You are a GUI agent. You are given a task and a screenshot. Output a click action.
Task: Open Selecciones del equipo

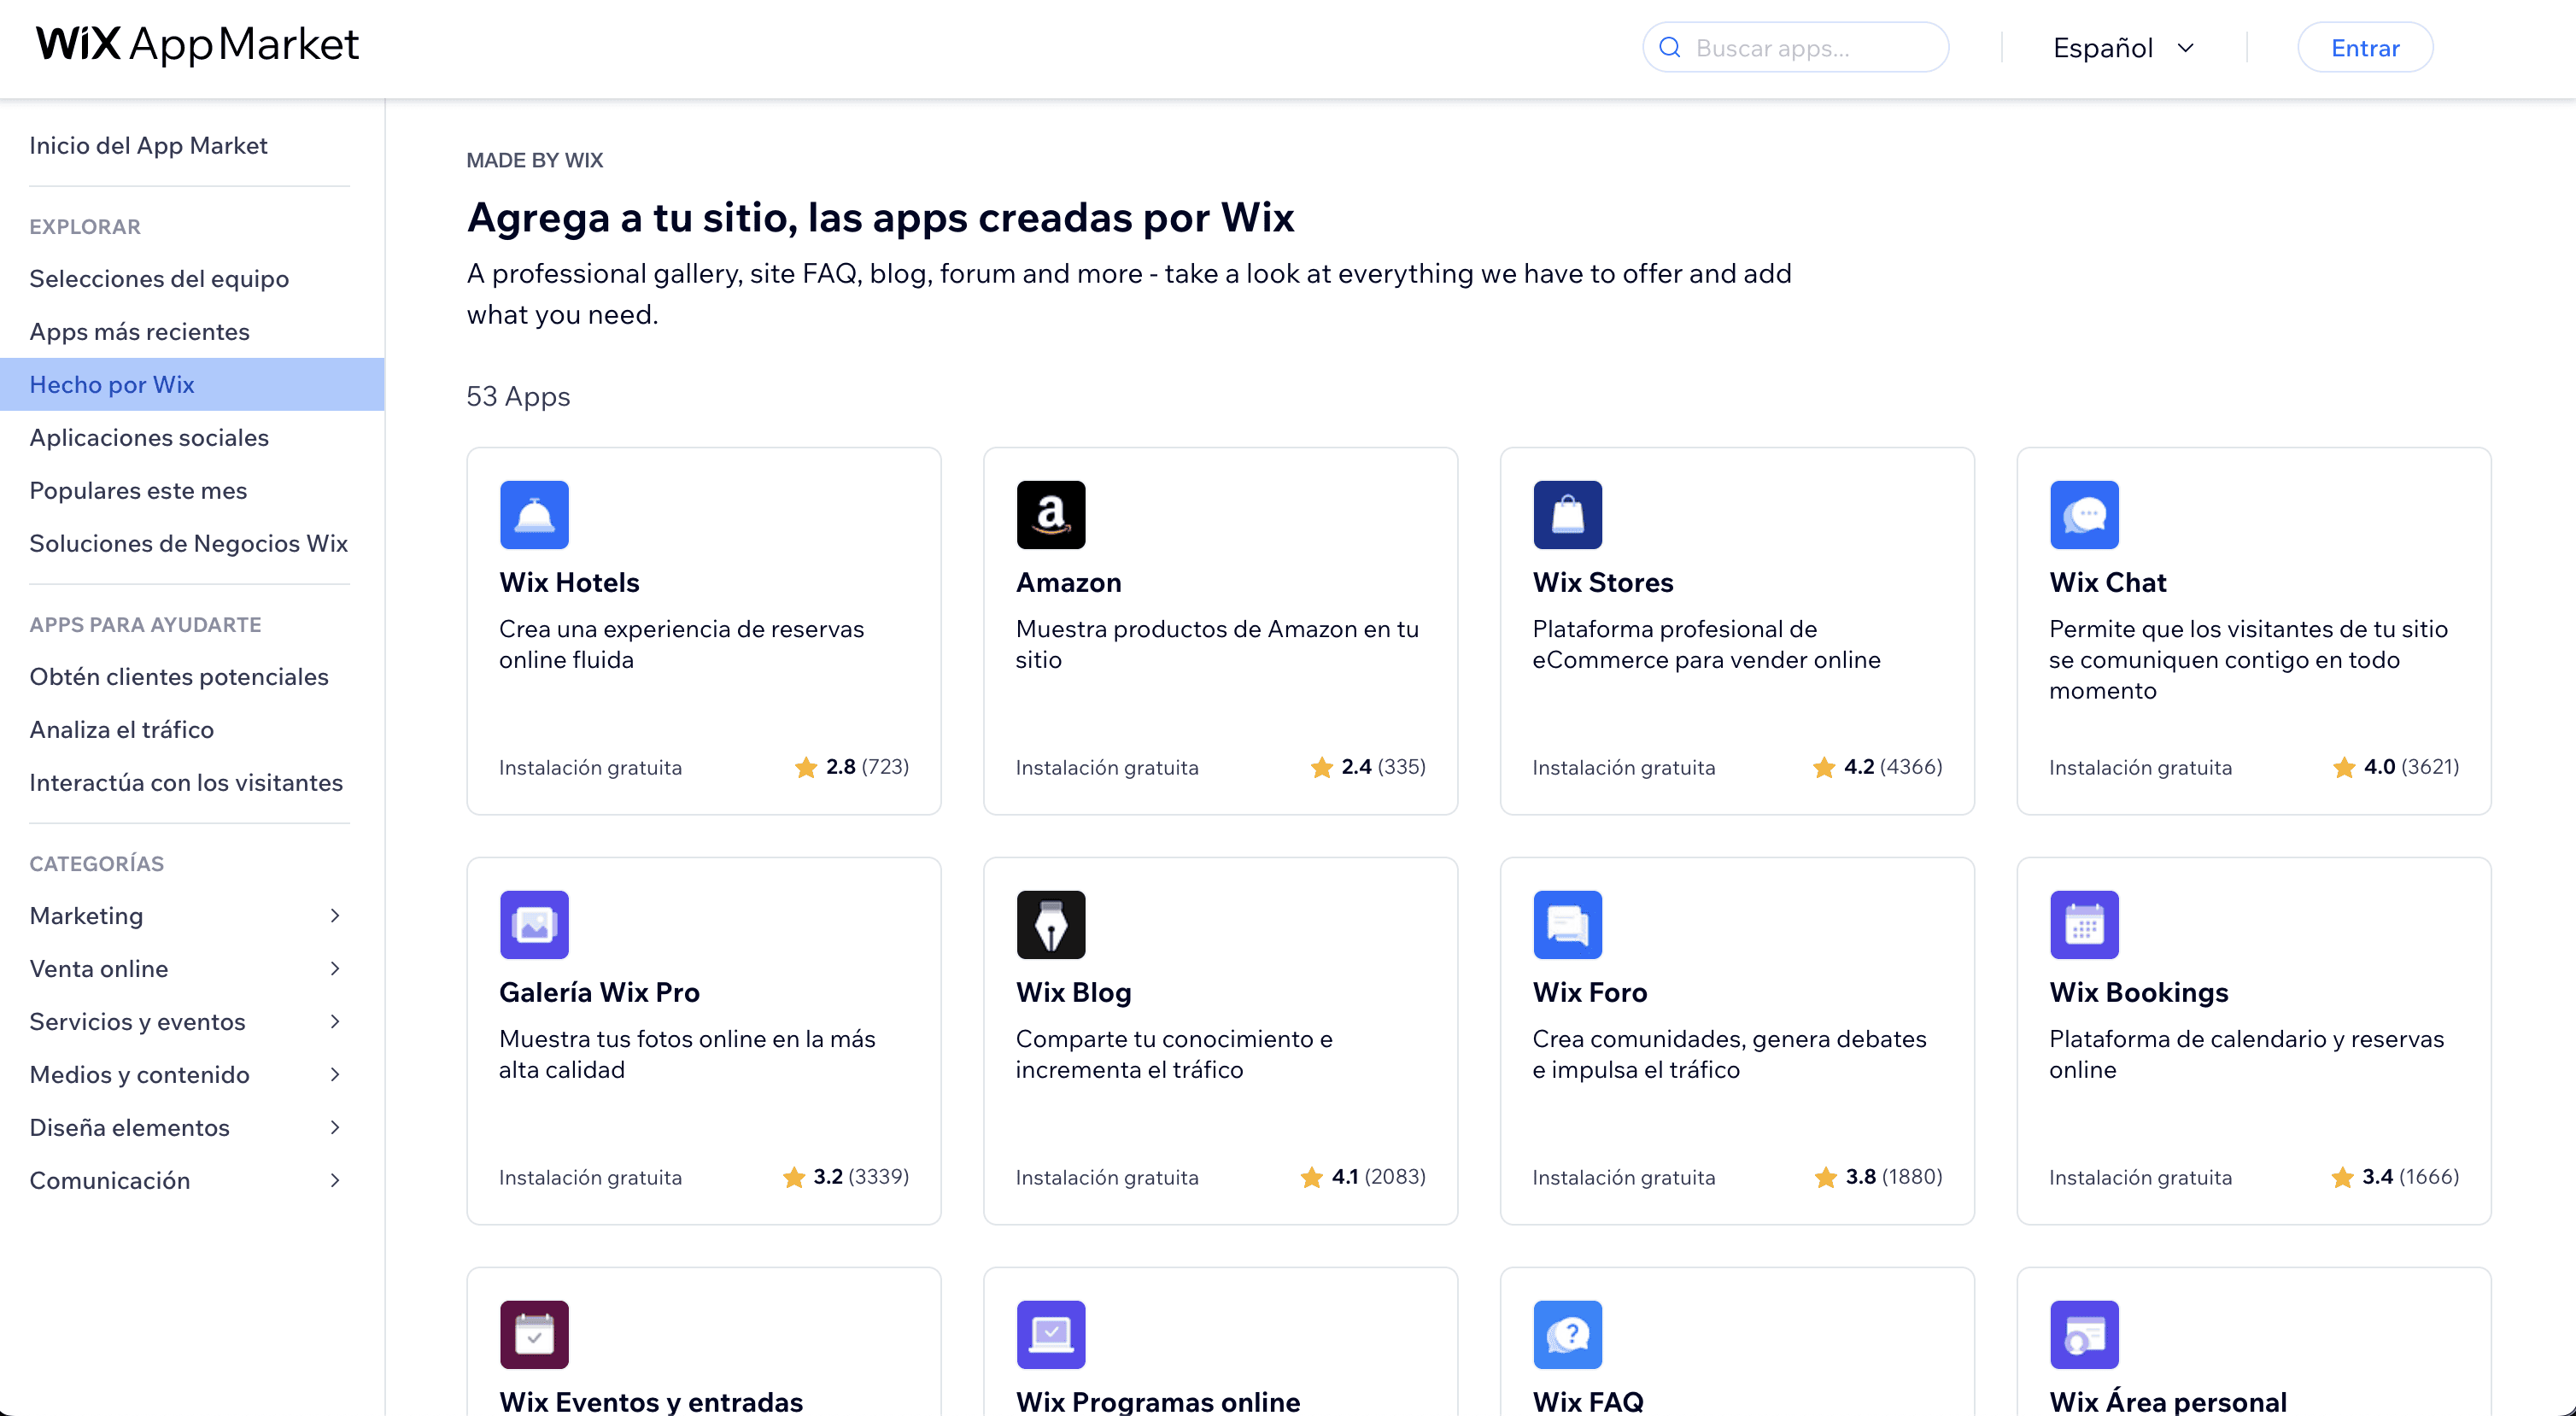click(159, 278)
